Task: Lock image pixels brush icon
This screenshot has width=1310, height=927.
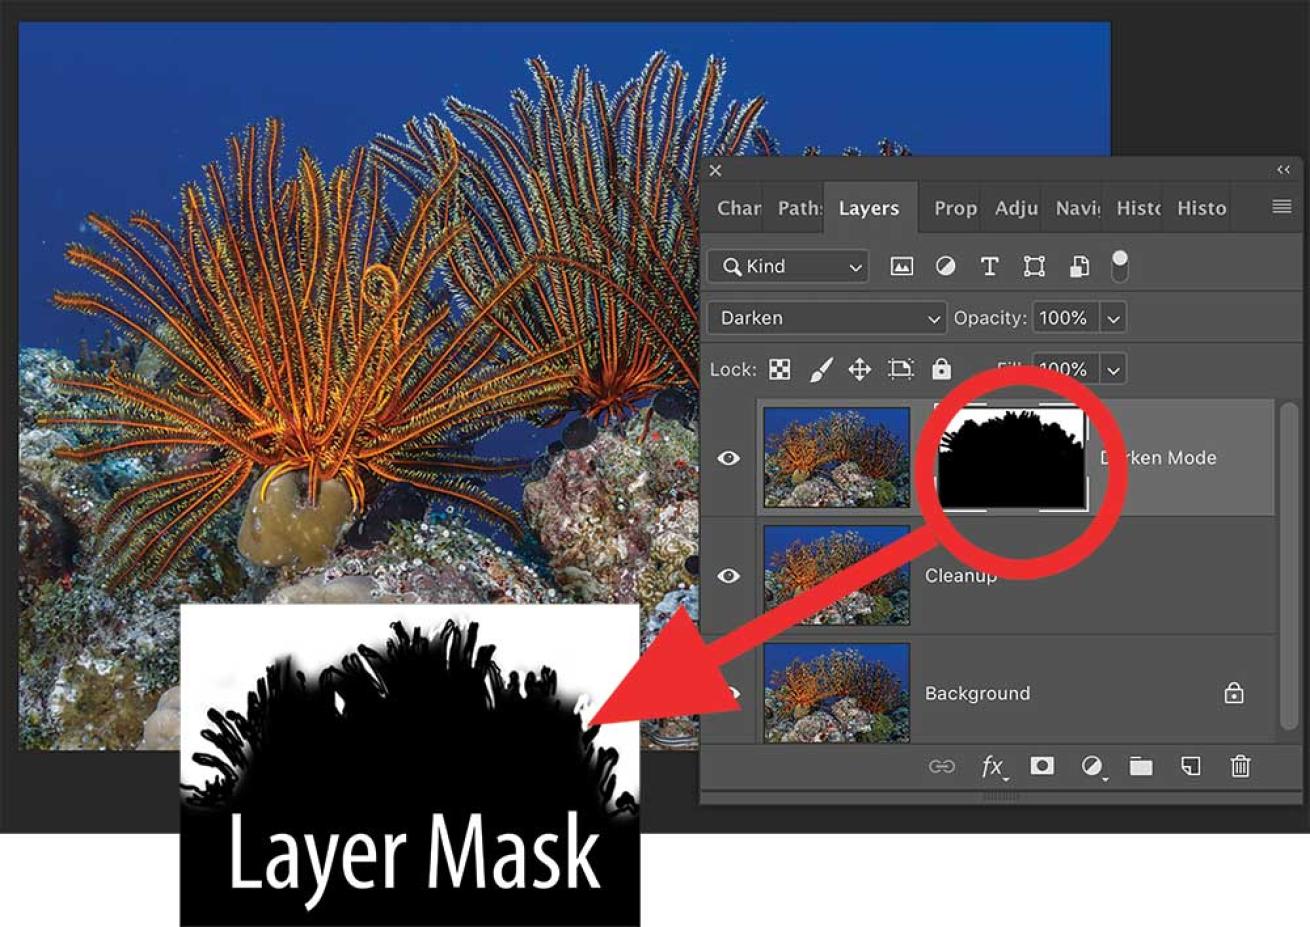Action: [820, 369]
